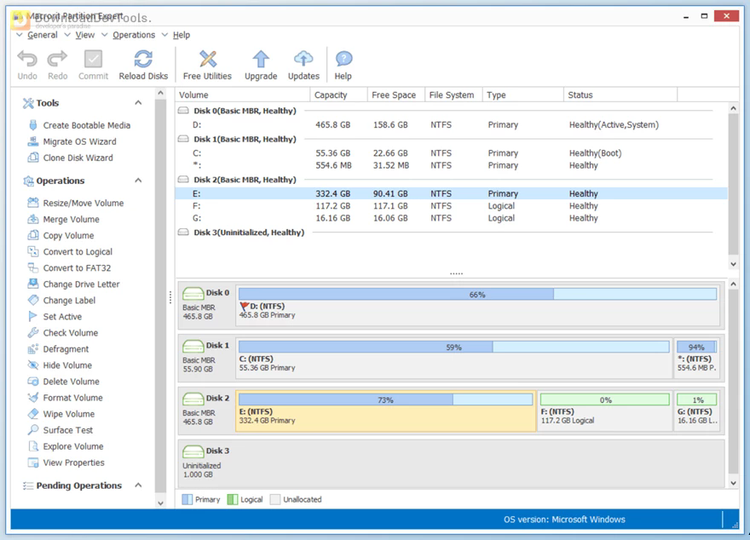The image size is (750, 540).
Task: Click the Undo toolbar icon
Action: (x=27, y=59)
